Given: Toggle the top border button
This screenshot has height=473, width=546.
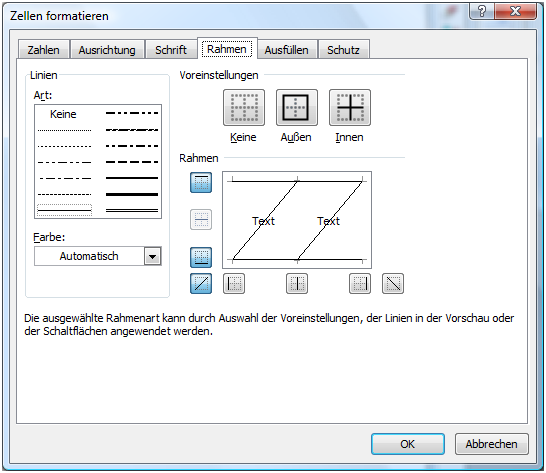Looking at the screenshot, I should tap(201, 183).
